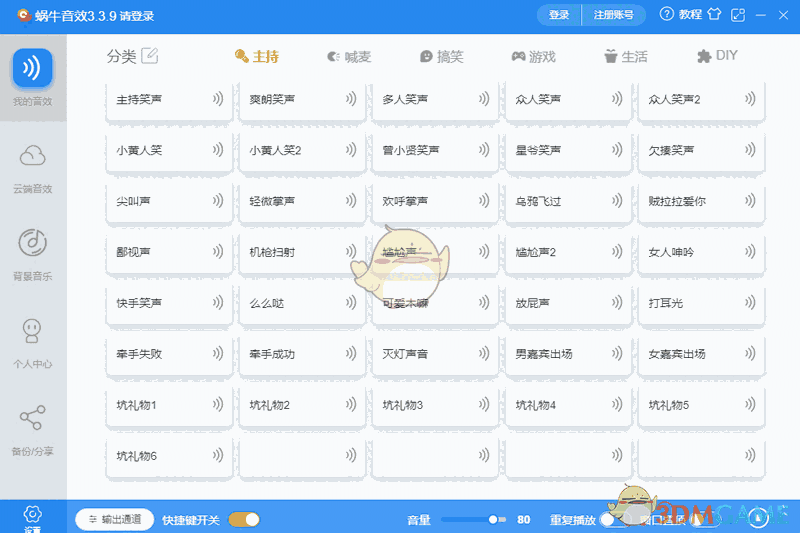Select the 轻微掌声 sound label

272,201
